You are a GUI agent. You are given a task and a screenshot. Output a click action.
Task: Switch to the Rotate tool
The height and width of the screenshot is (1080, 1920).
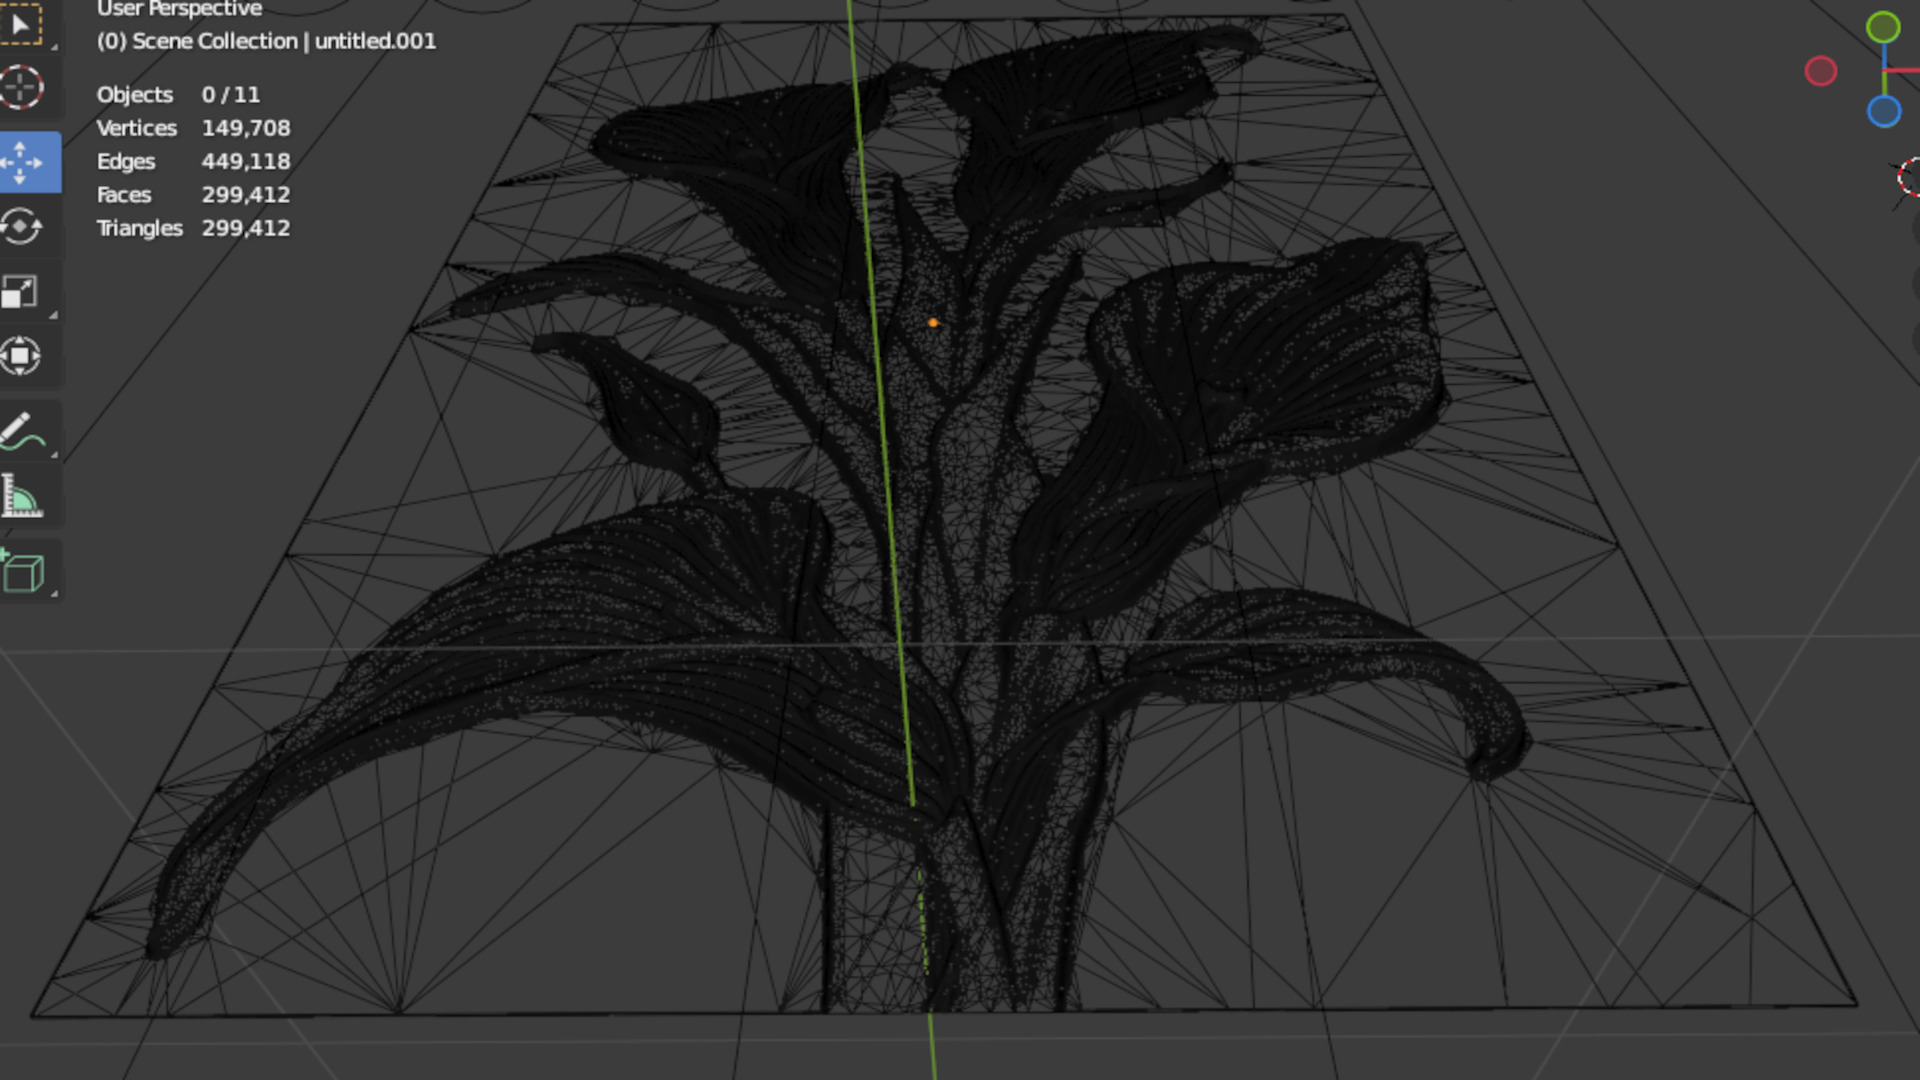22,226
